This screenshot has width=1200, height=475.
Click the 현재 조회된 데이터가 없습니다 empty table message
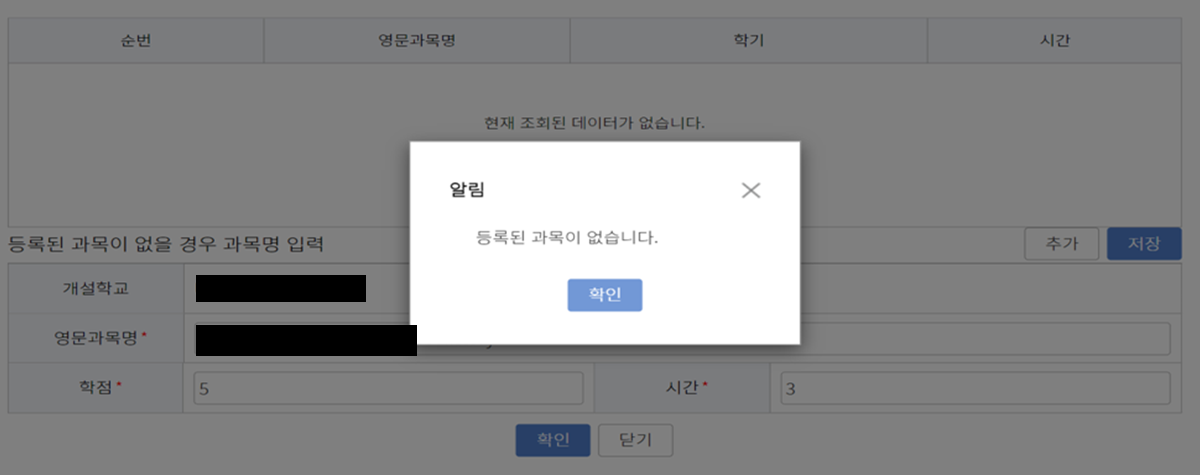[x=595, y=123]
